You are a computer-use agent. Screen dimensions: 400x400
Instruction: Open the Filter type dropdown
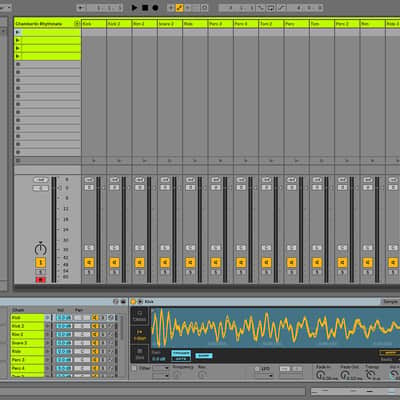(x=160, y=368)
